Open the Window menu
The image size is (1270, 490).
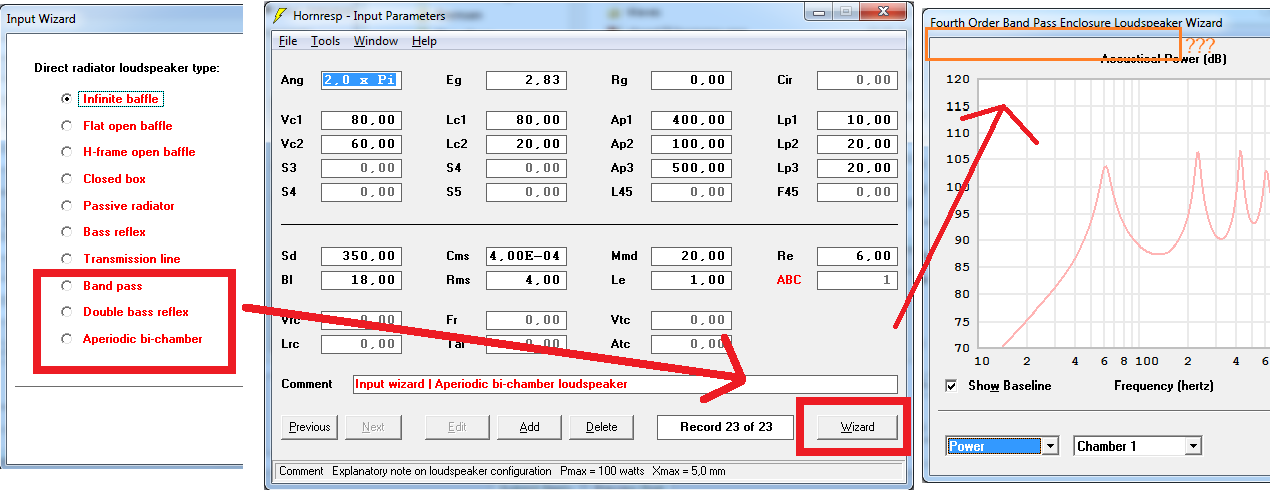[x=376, y=41]
